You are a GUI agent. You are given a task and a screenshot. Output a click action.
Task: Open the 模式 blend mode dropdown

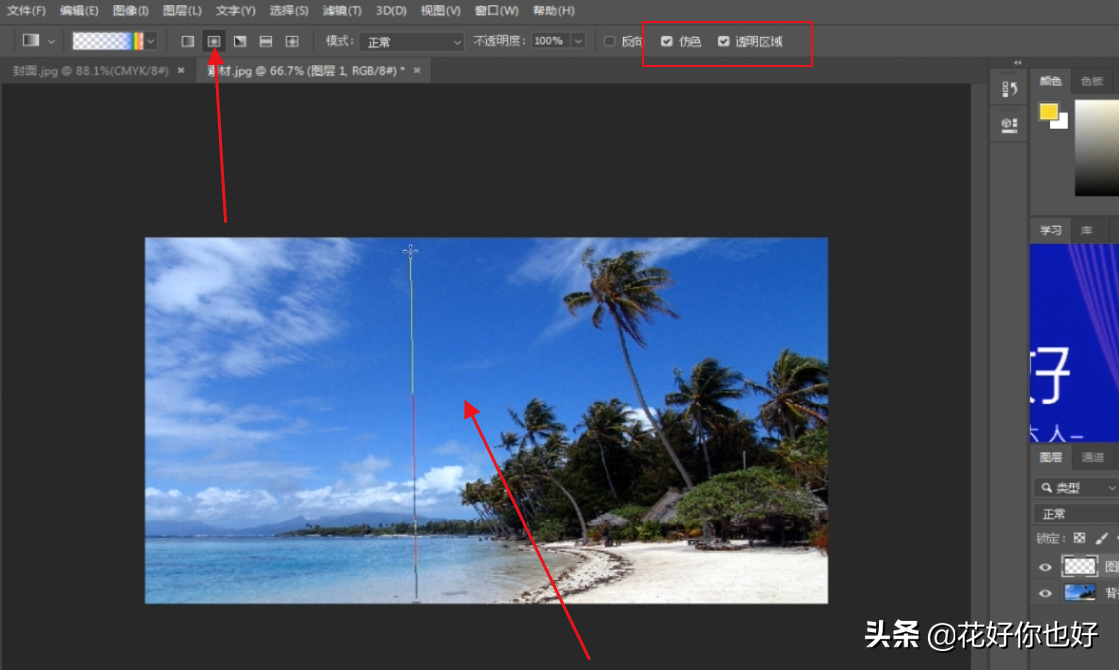pyautogui.click(x=412, y=42)
